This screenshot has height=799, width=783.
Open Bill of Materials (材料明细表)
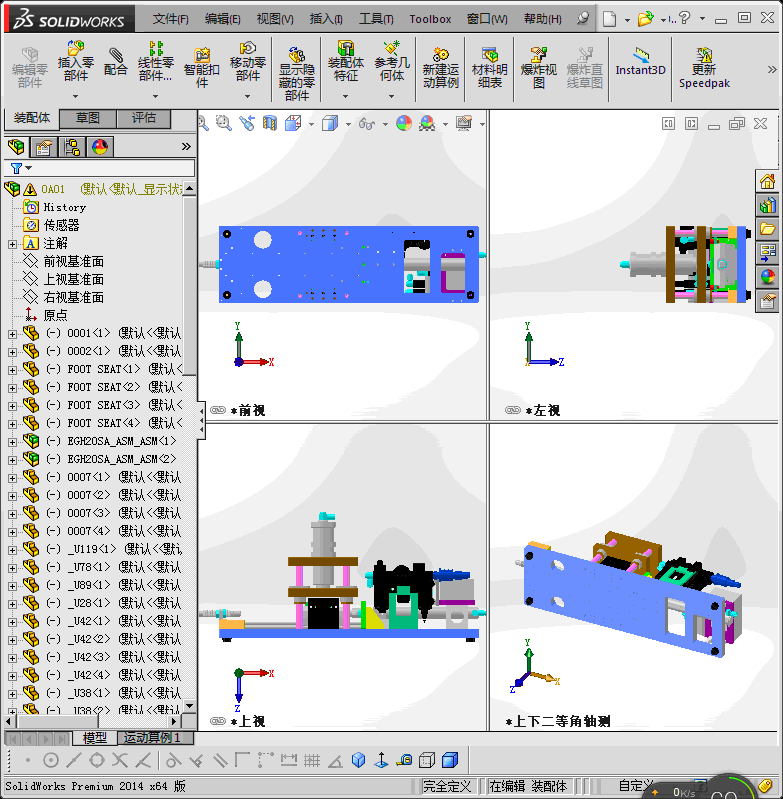[490, 67]
